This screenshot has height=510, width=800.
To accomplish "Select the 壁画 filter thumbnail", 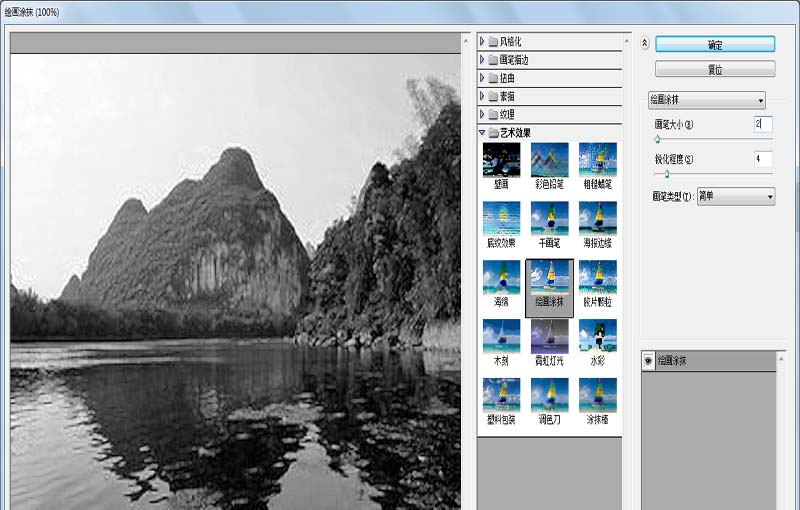I will [x=502, y=160].
